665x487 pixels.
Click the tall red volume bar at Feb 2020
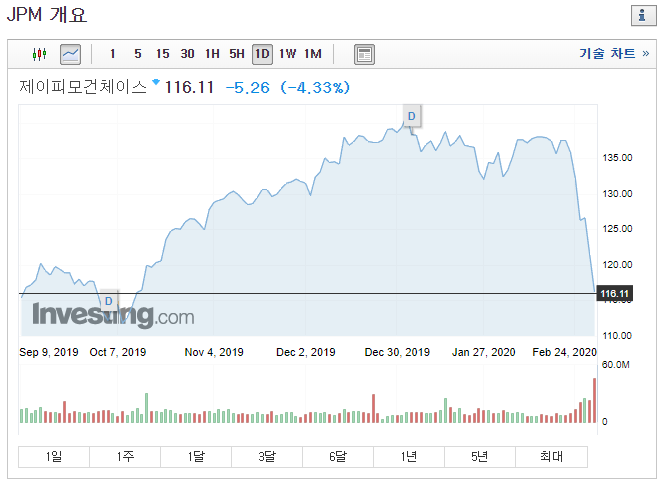click(595, 400)
